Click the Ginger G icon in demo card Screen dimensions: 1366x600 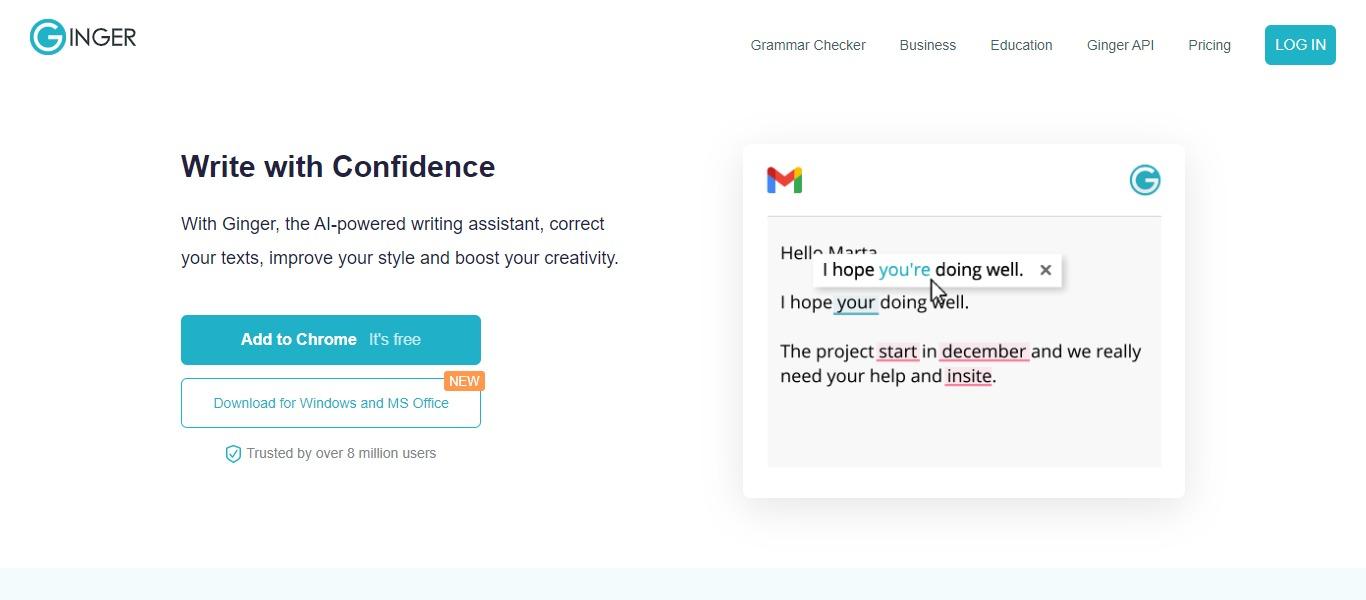[x=1145, y=180]
